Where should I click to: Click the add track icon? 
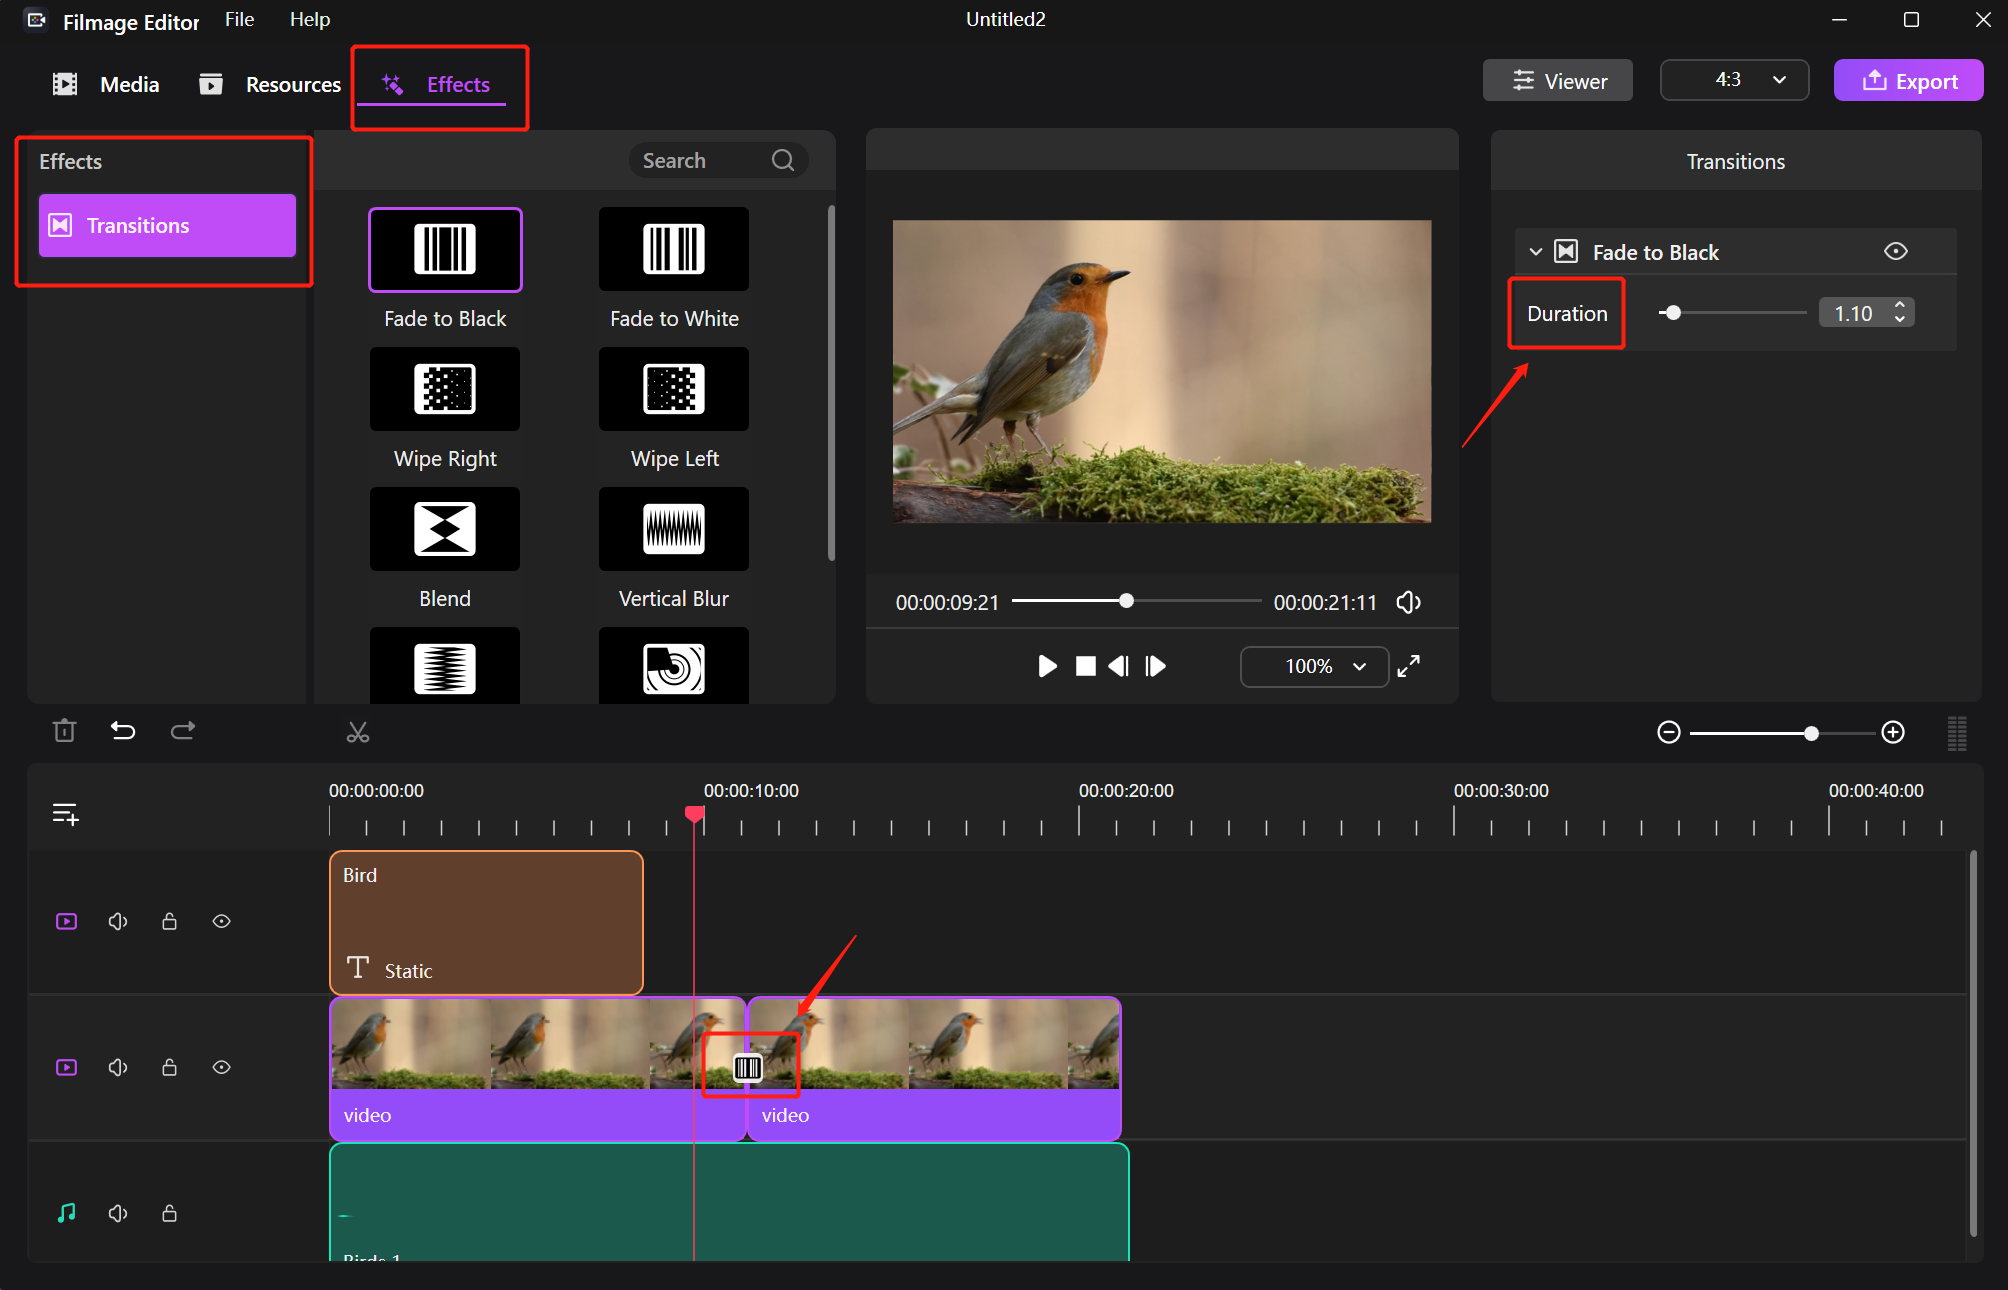point(65,814)
